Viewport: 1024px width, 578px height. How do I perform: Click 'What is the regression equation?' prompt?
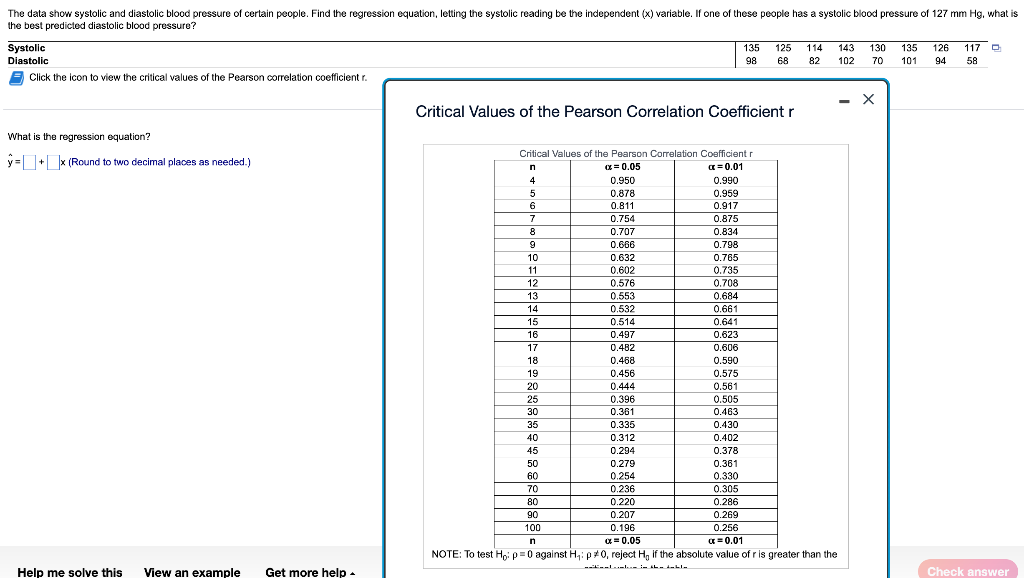pyautogui.click(x=79, y=136)
